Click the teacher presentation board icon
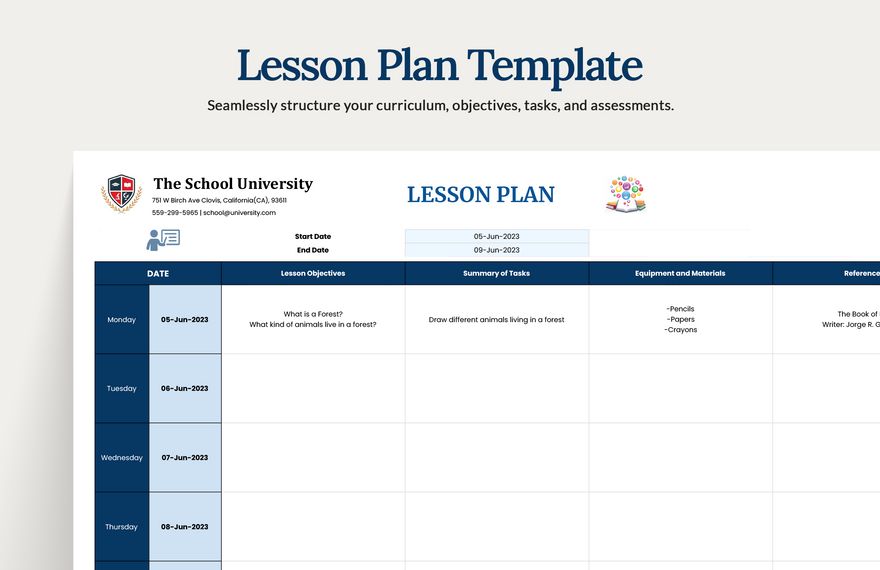The height and width of the screenshot is (570, 880). click(163, 239)
